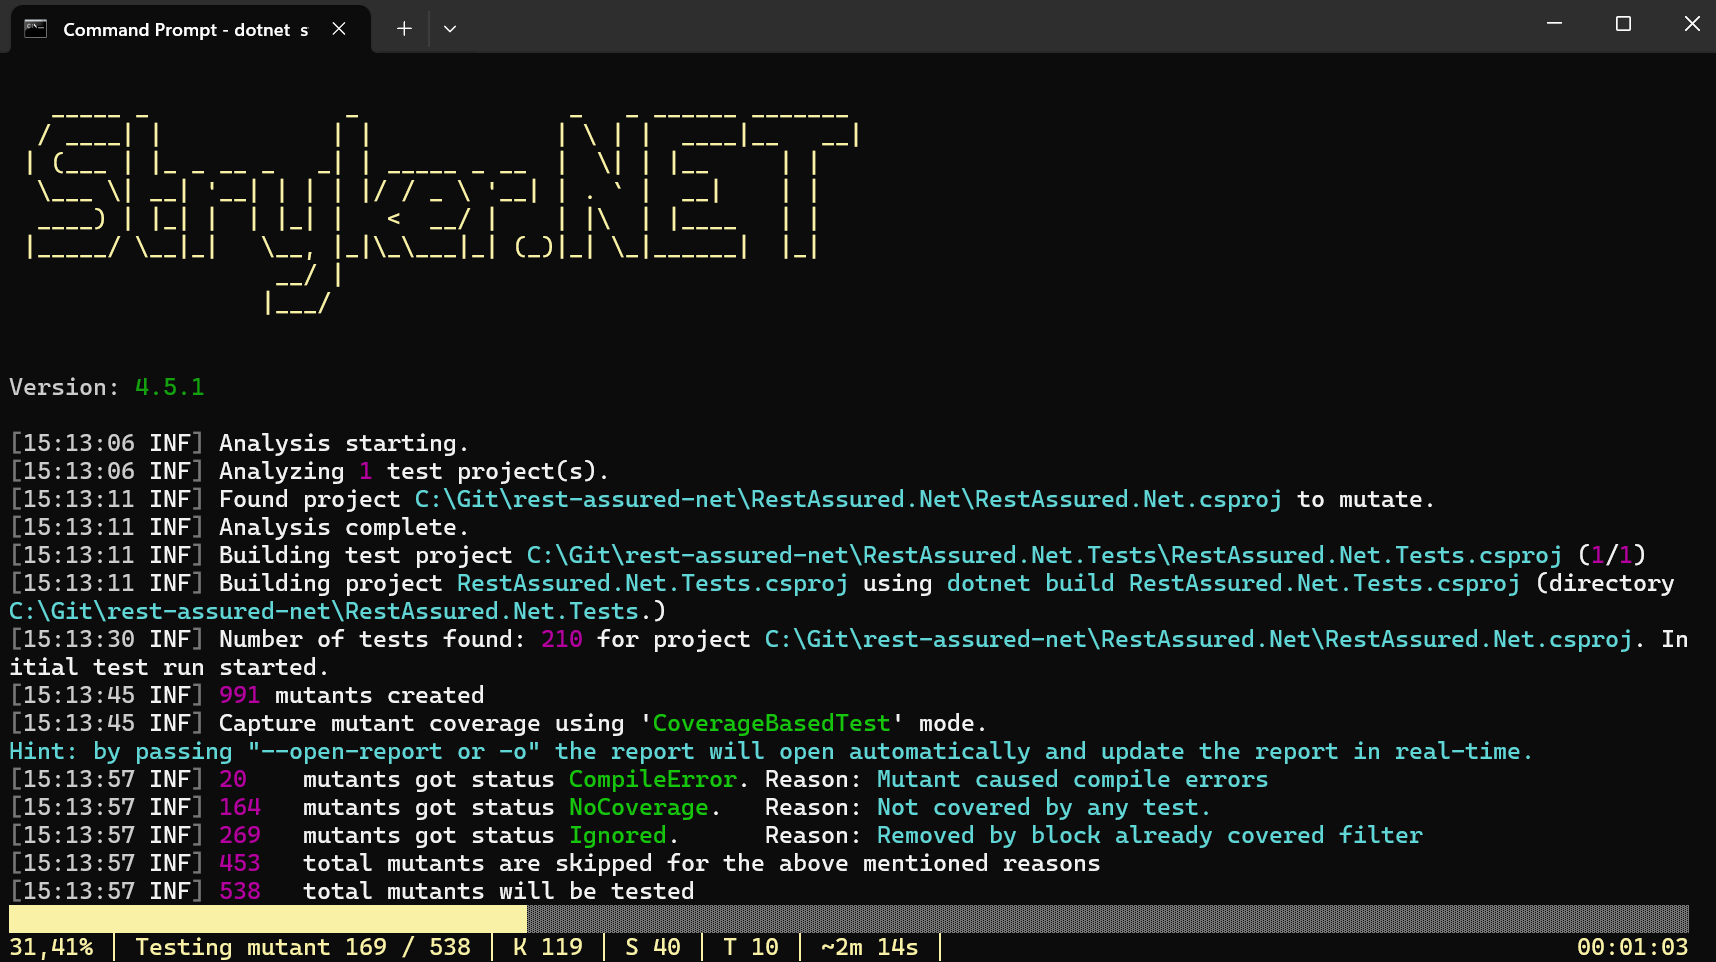Click the 00:01:03 elapsed time
Image resolution: width=1716 pixels, height=962 pixels.
coord(1632,947)
